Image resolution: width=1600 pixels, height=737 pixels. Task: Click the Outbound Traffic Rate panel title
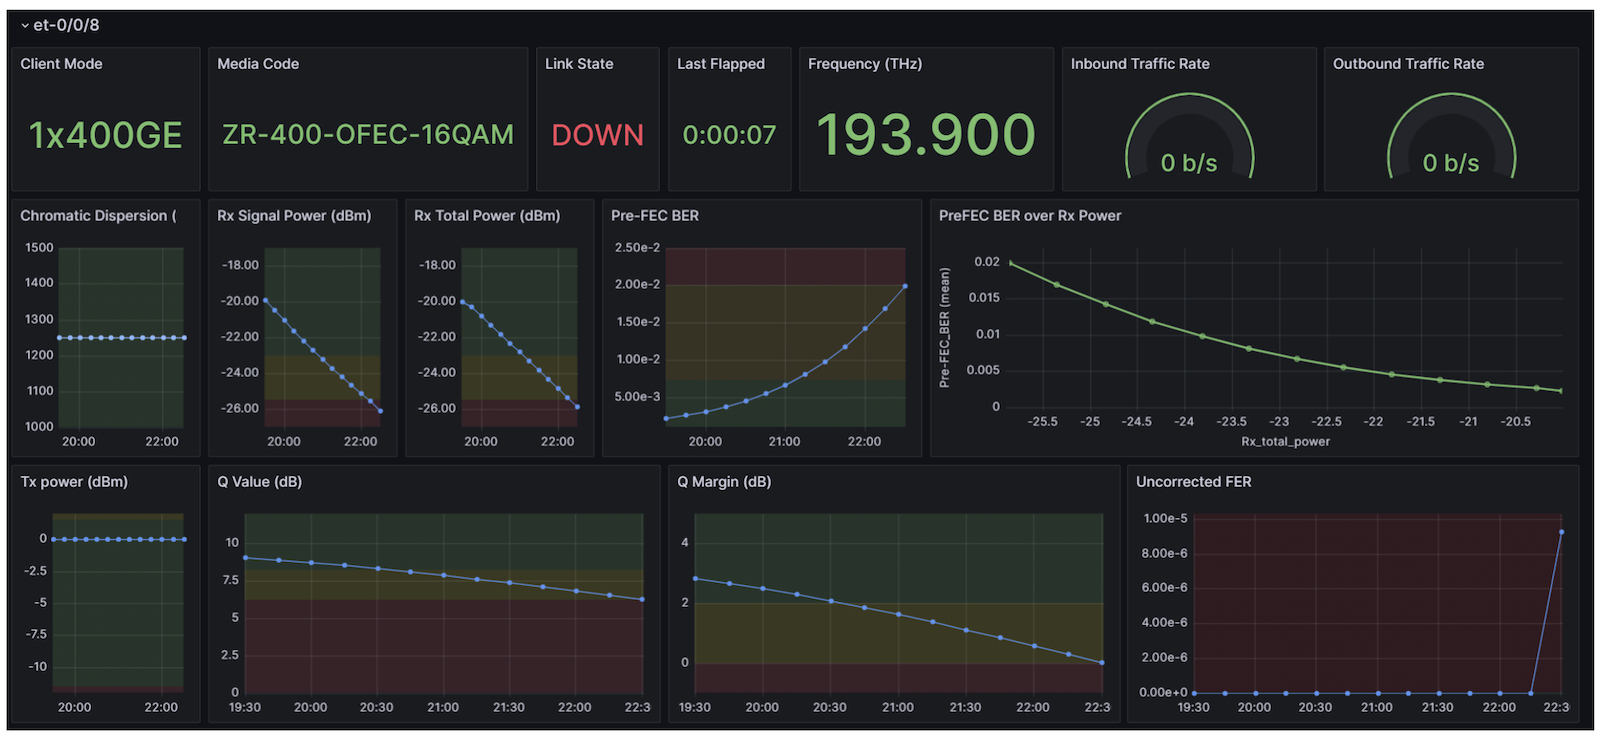1408,64
